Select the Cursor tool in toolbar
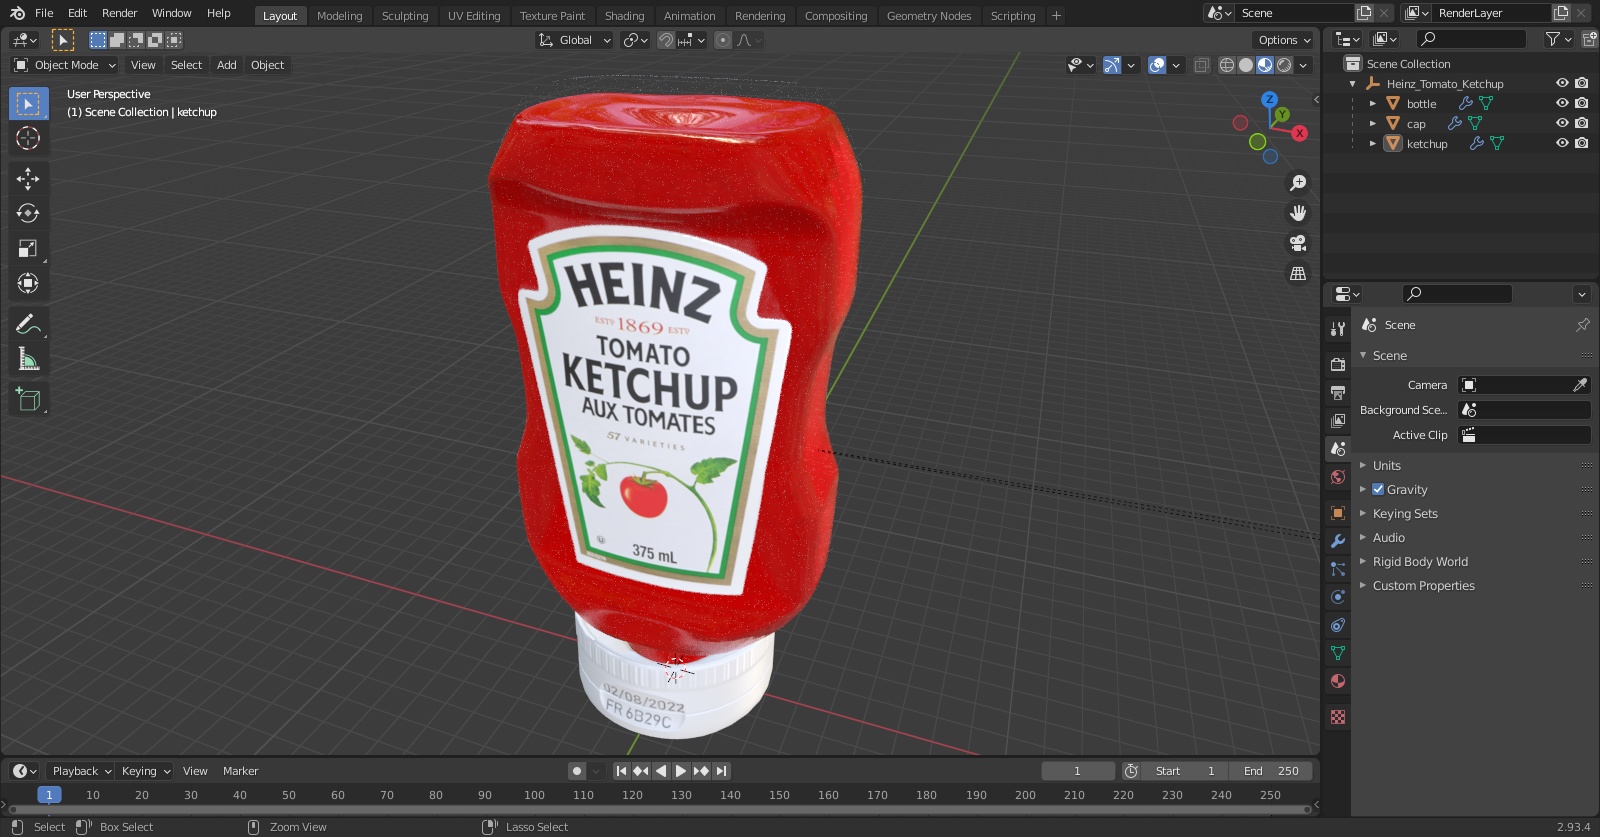 tap(28, 138)
